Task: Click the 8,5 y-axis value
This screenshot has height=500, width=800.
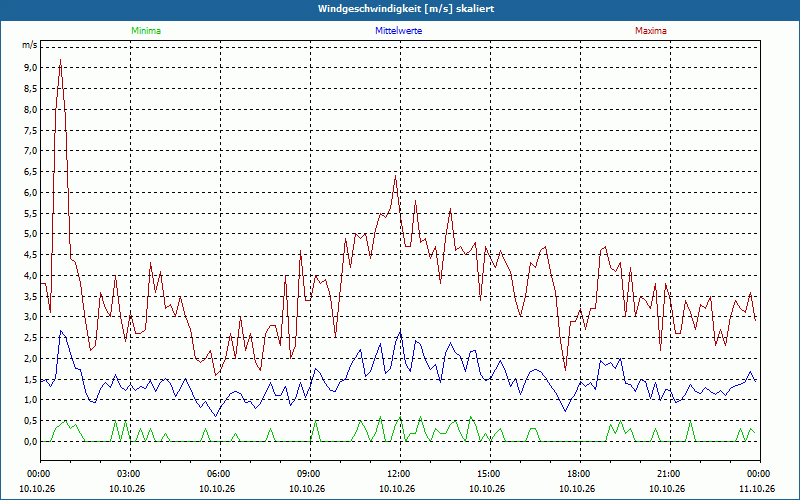Action: pos(30,89)
